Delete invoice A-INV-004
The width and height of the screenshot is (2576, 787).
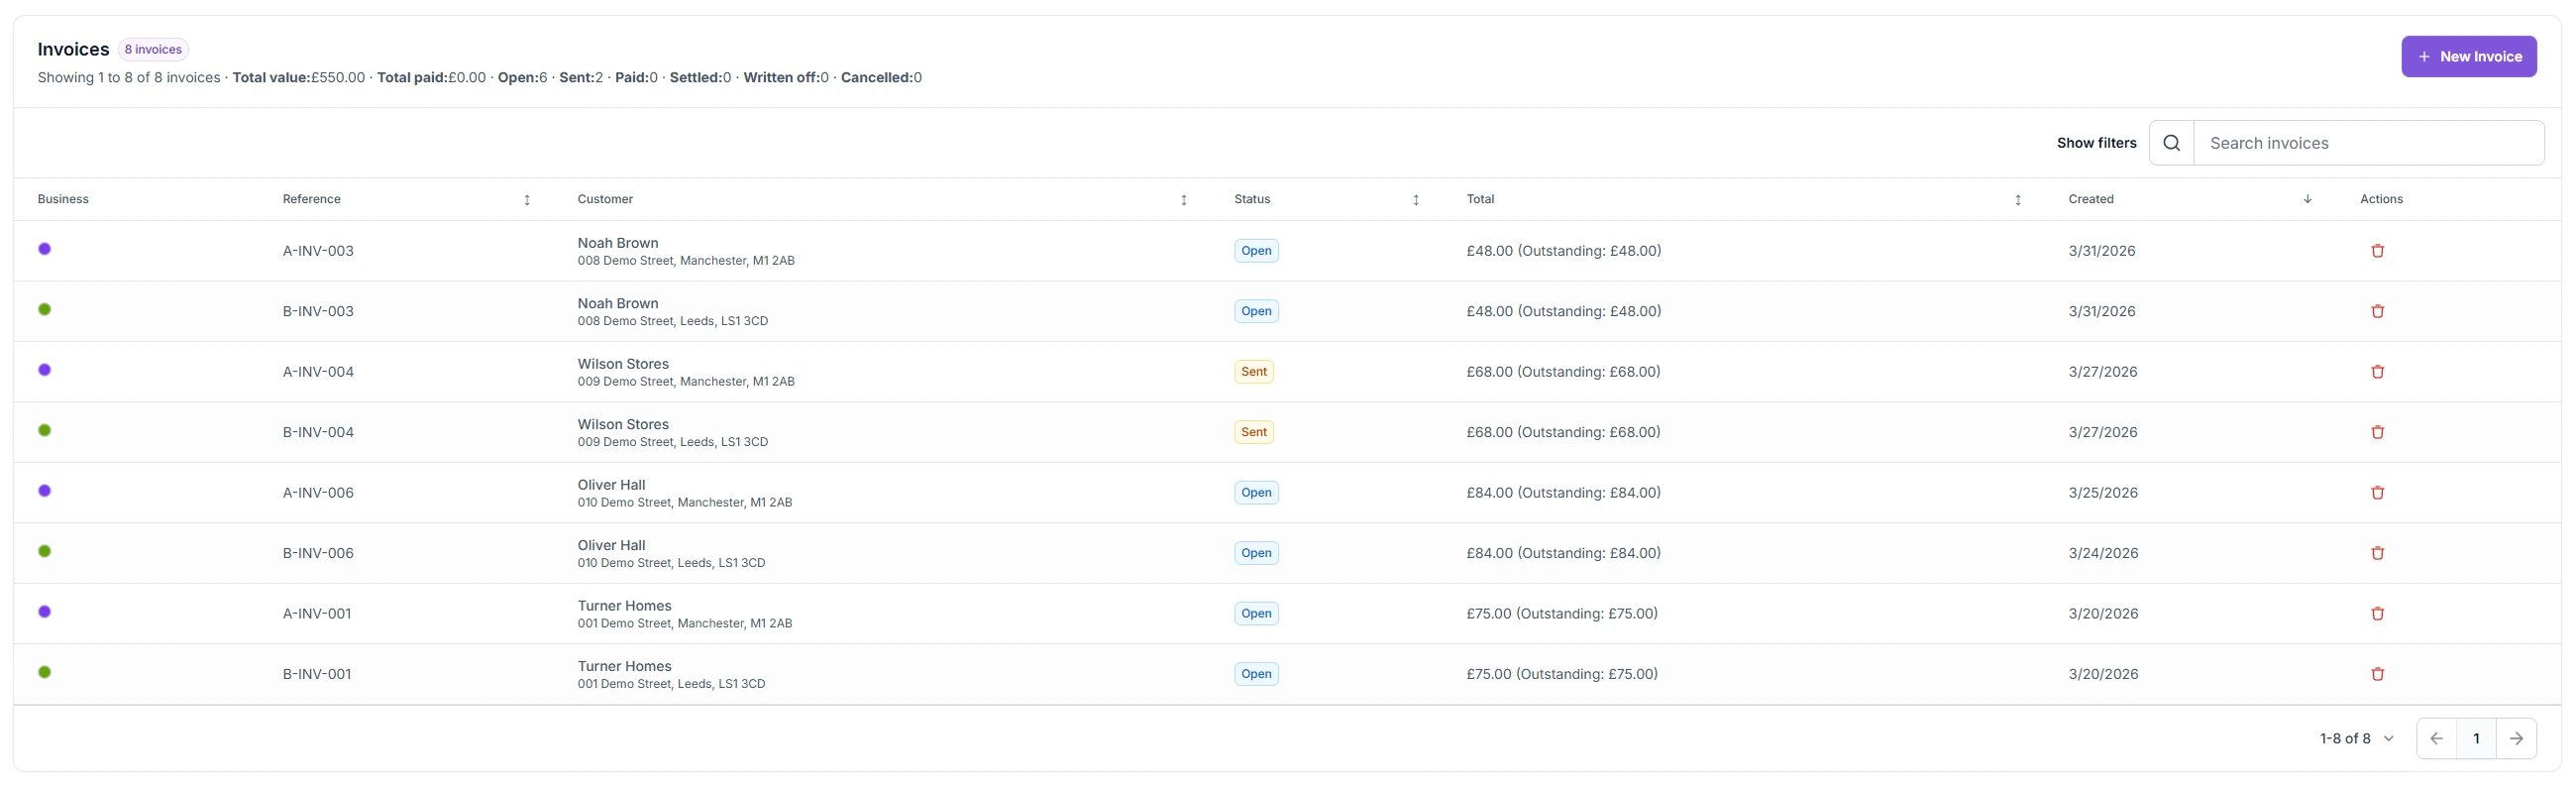2377,372
